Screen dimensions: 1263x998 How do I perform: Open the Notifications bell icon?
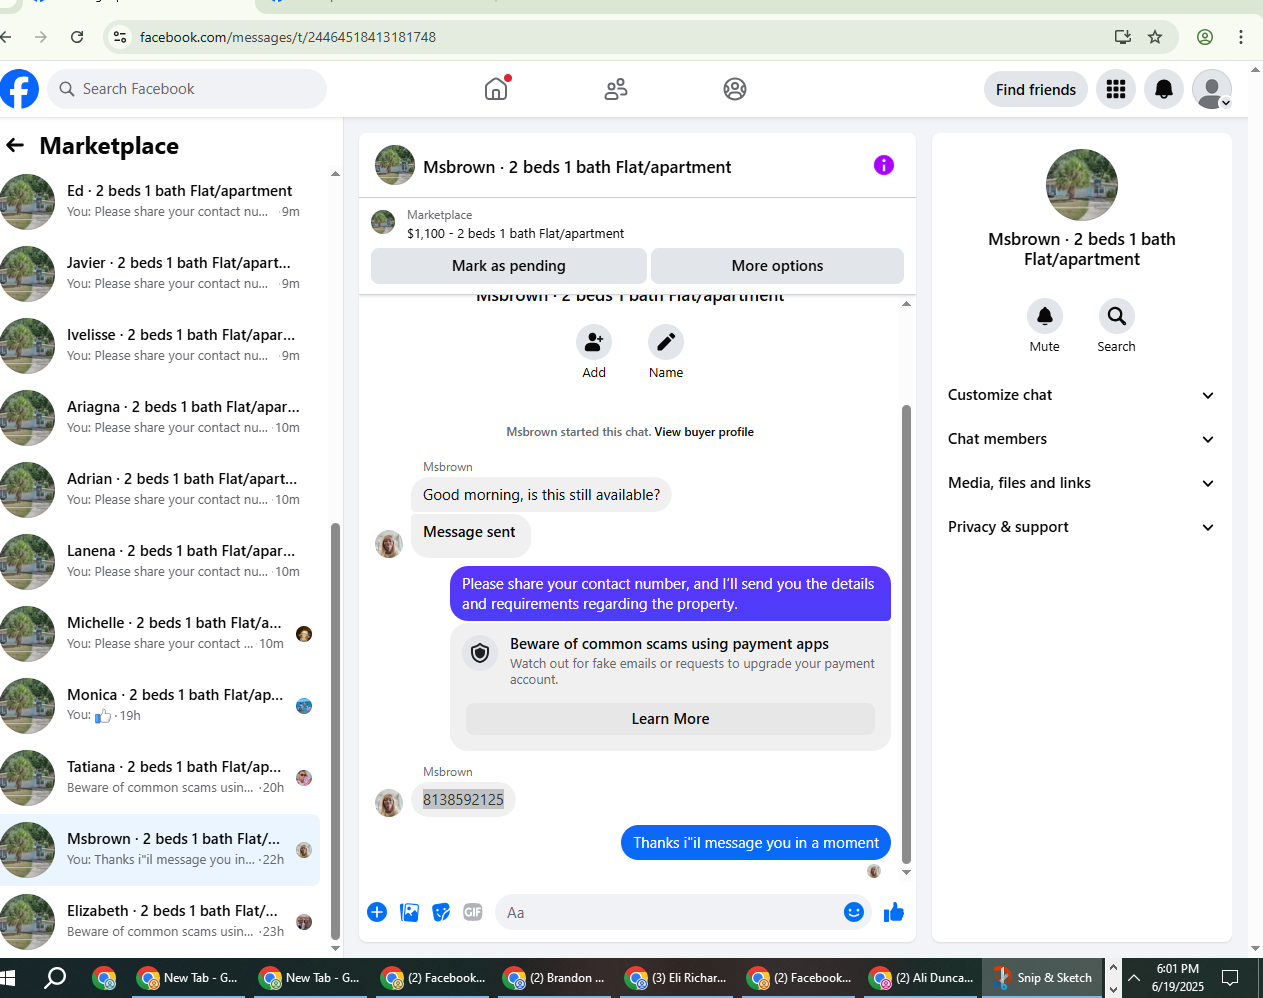1164,89
